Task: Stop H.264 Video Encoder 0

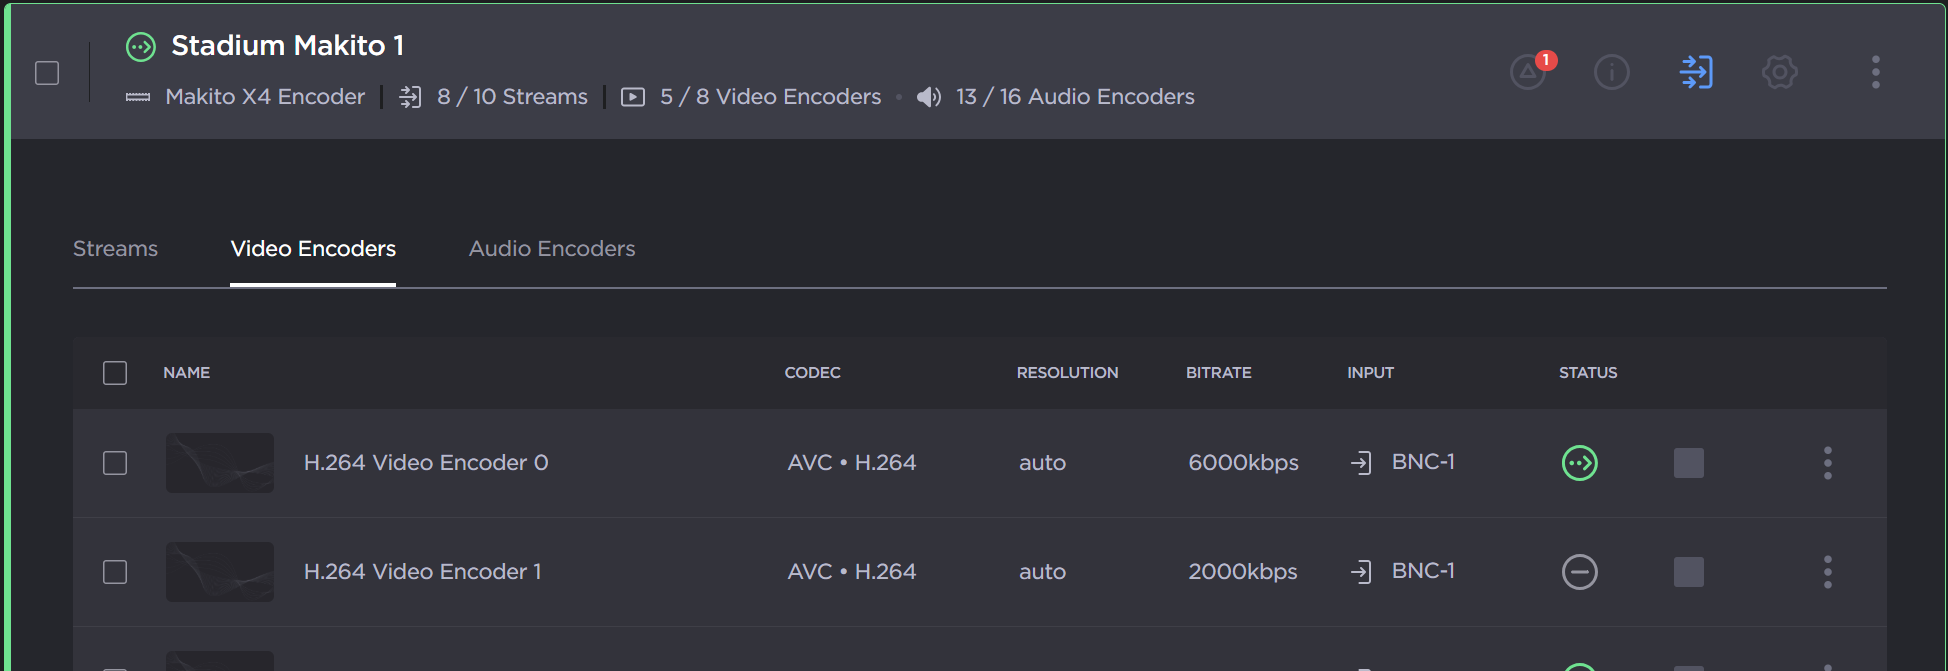Action: tap(1688, 463)
